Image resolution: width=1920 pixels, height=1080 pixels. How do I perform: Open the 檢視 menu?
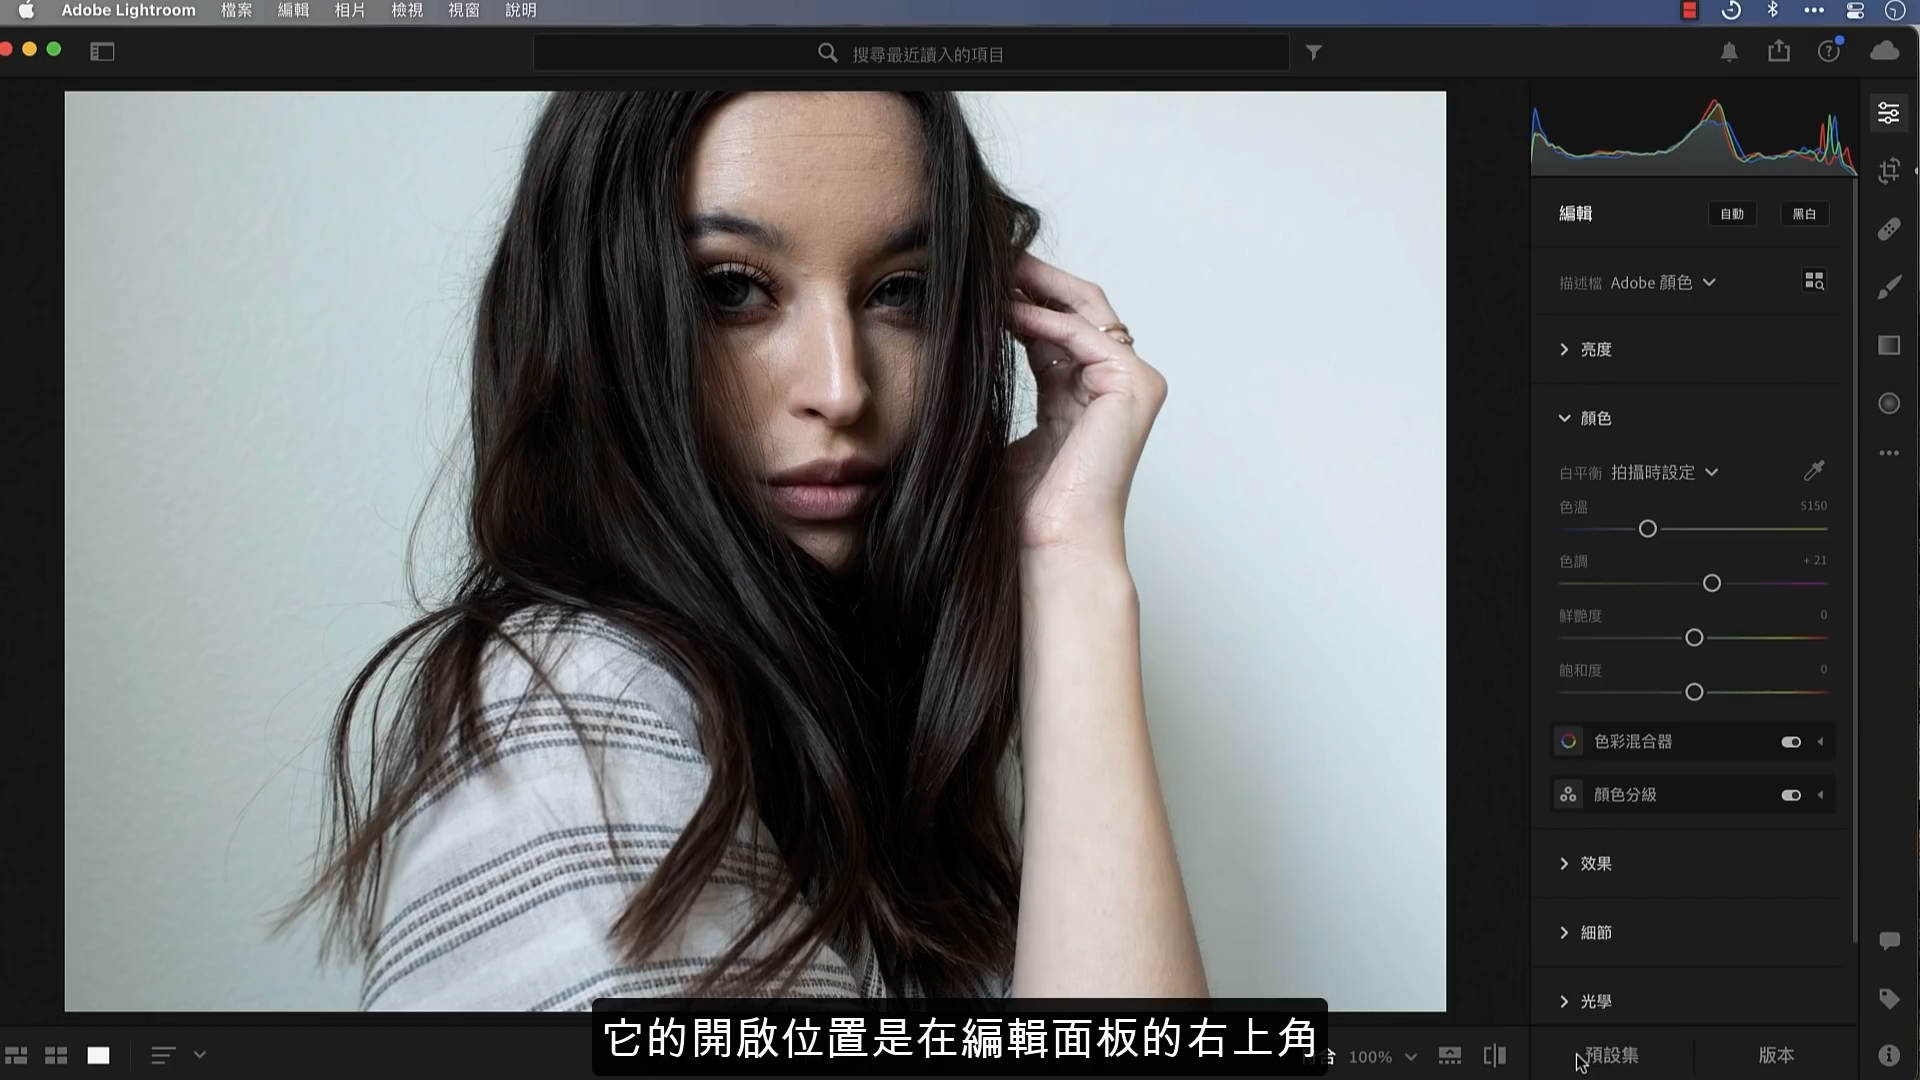[x=406, y=11]
